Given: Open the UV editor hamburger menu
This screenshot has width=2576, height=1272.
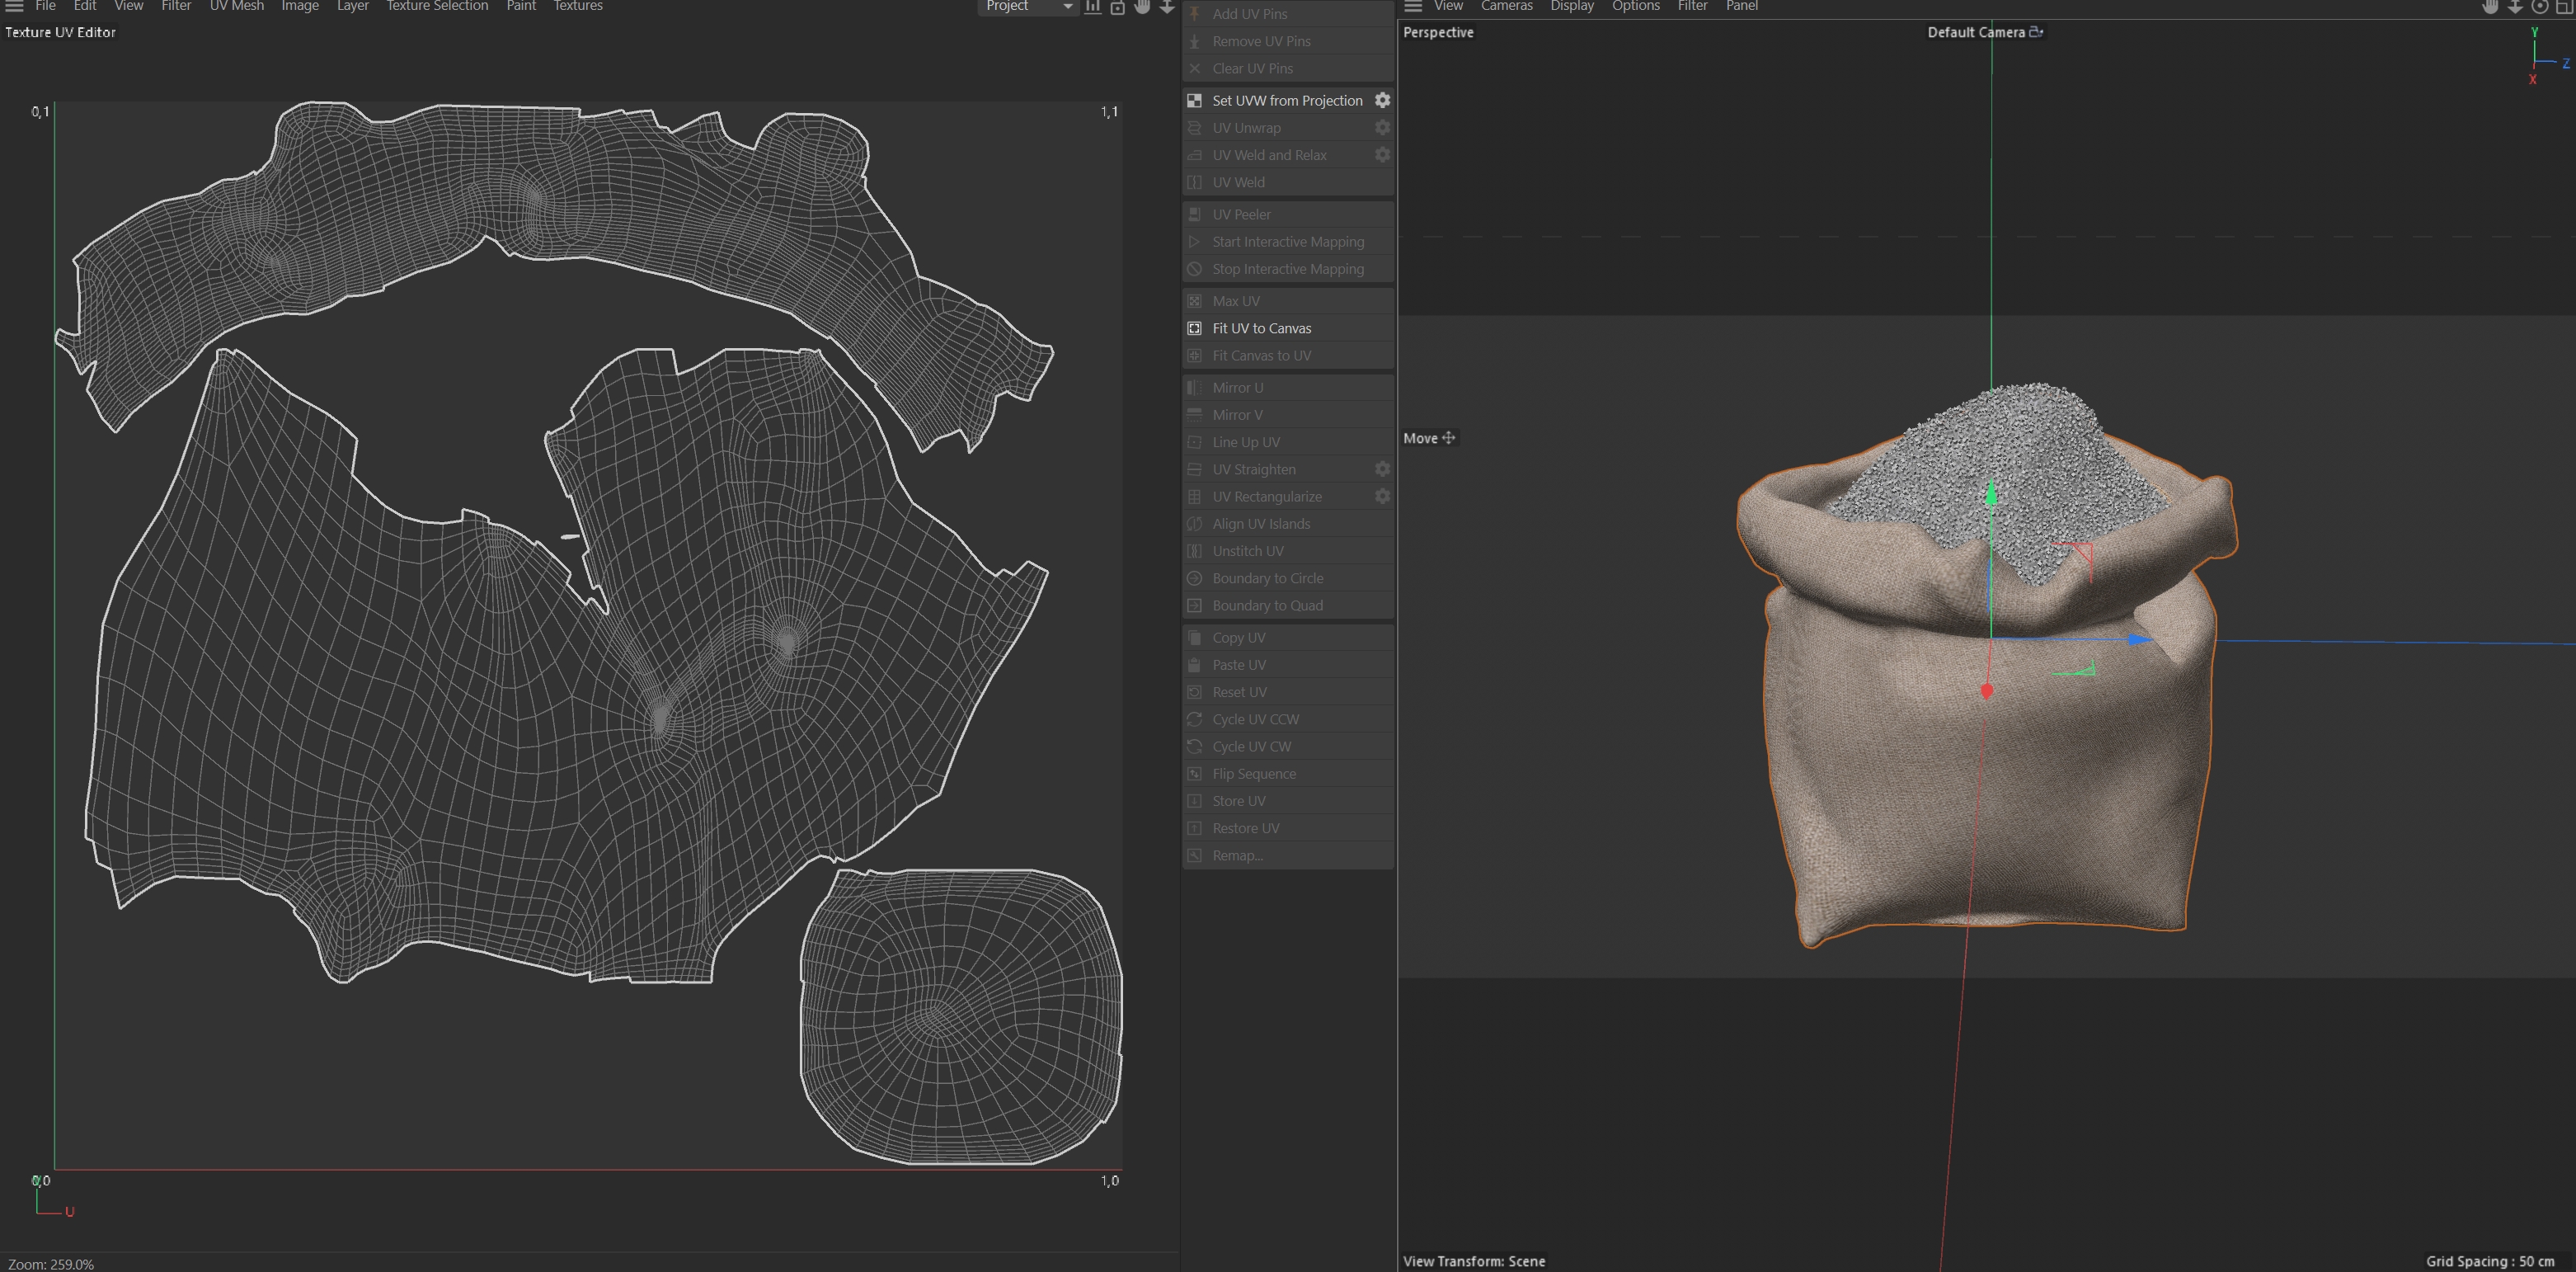Looking at the screenshot, I should [14, 6].
